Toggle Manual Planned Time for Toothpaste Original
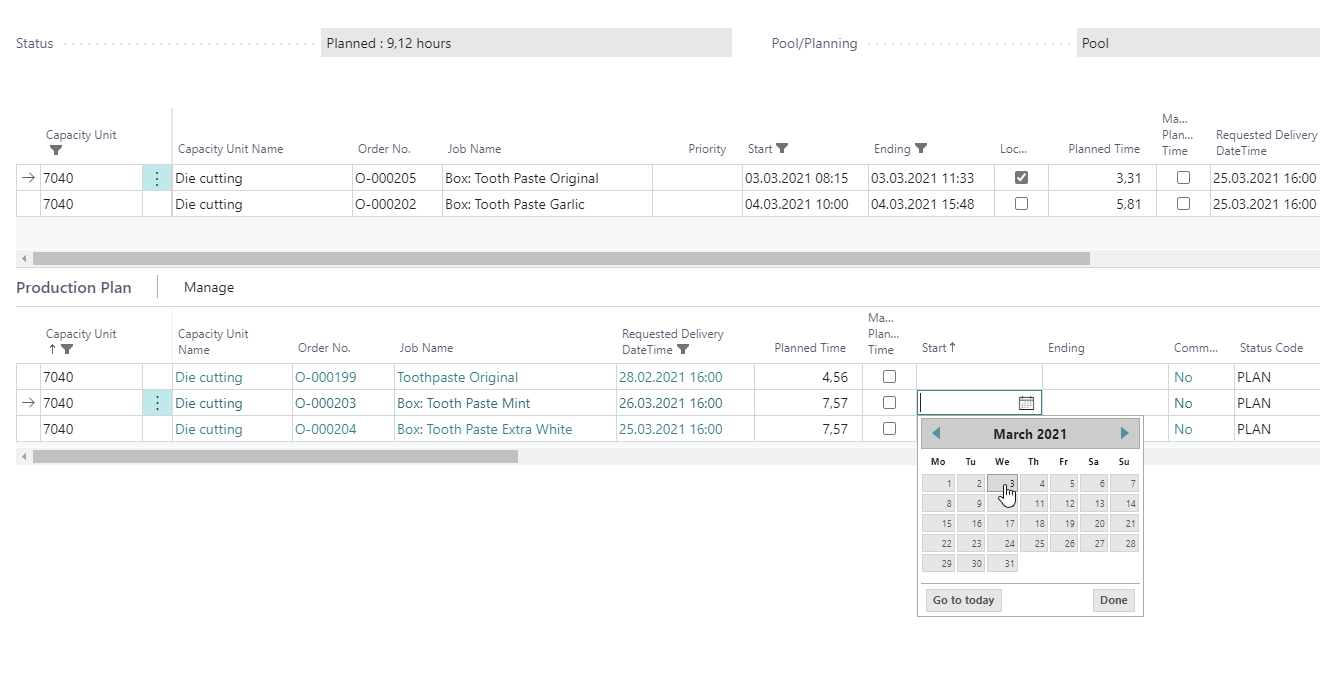Viewport: 1320px width, 690px height. tap(889, 376)
